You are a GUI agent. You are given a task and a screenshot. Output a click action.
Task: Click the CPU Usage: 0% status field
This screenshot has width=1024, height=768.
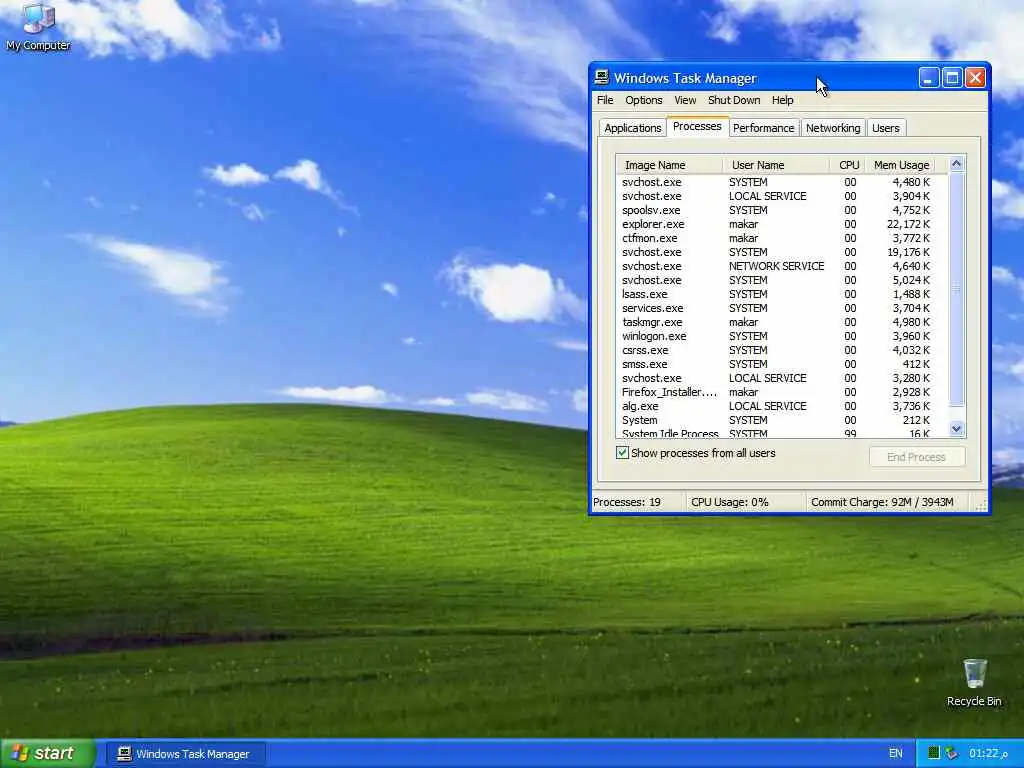point(744,502)
